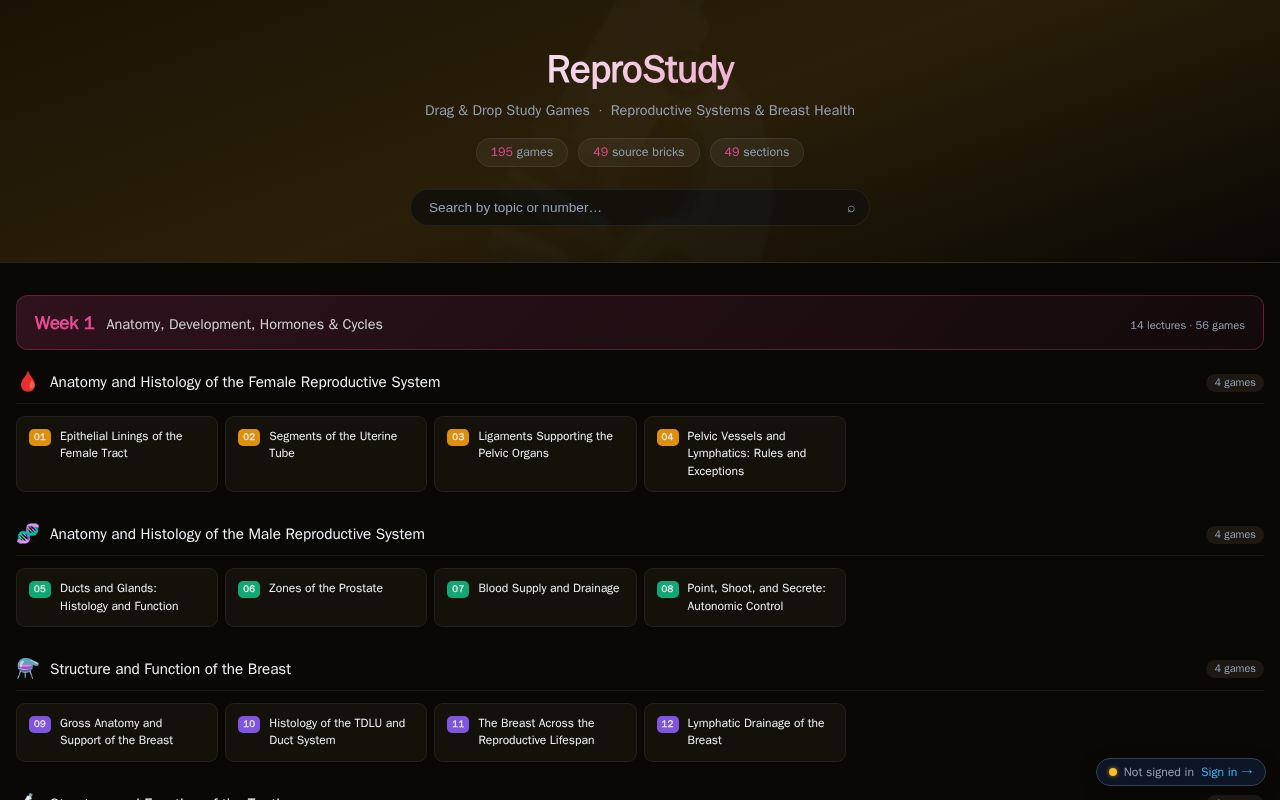Click the ReproStudy title
Image resolution: width=1280 pixels, height=800 pixels.
pyautogui.click(x=640, y=70)
